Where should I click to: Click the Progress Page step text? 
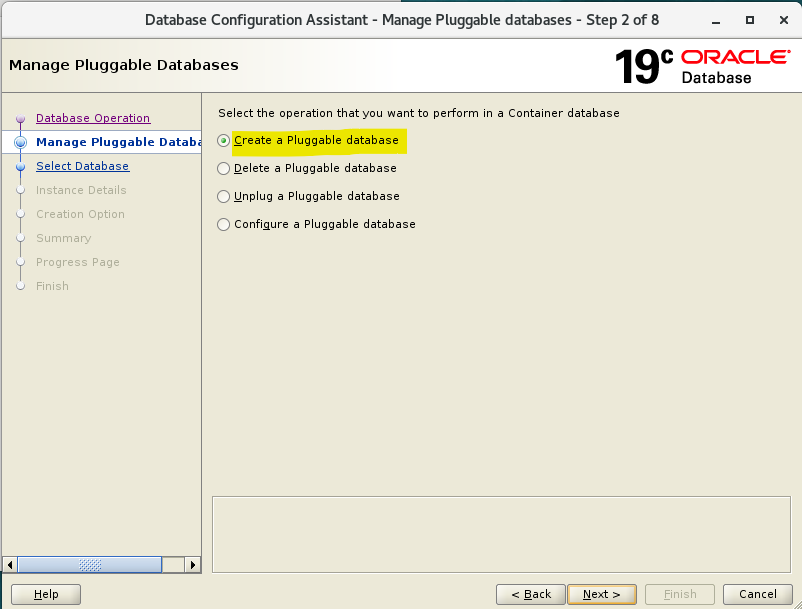[78, 262]
